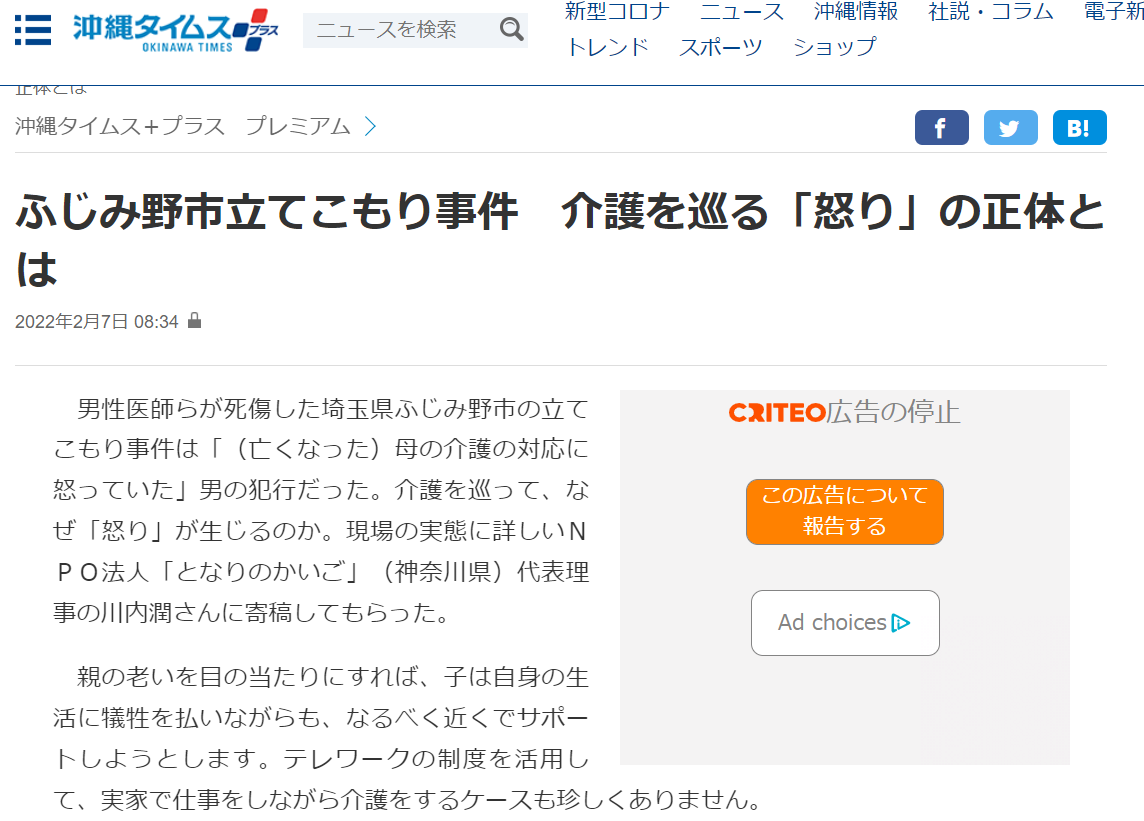Open the トレンド menu
This screenshot has height=821, width=1144.
[607, 47]
